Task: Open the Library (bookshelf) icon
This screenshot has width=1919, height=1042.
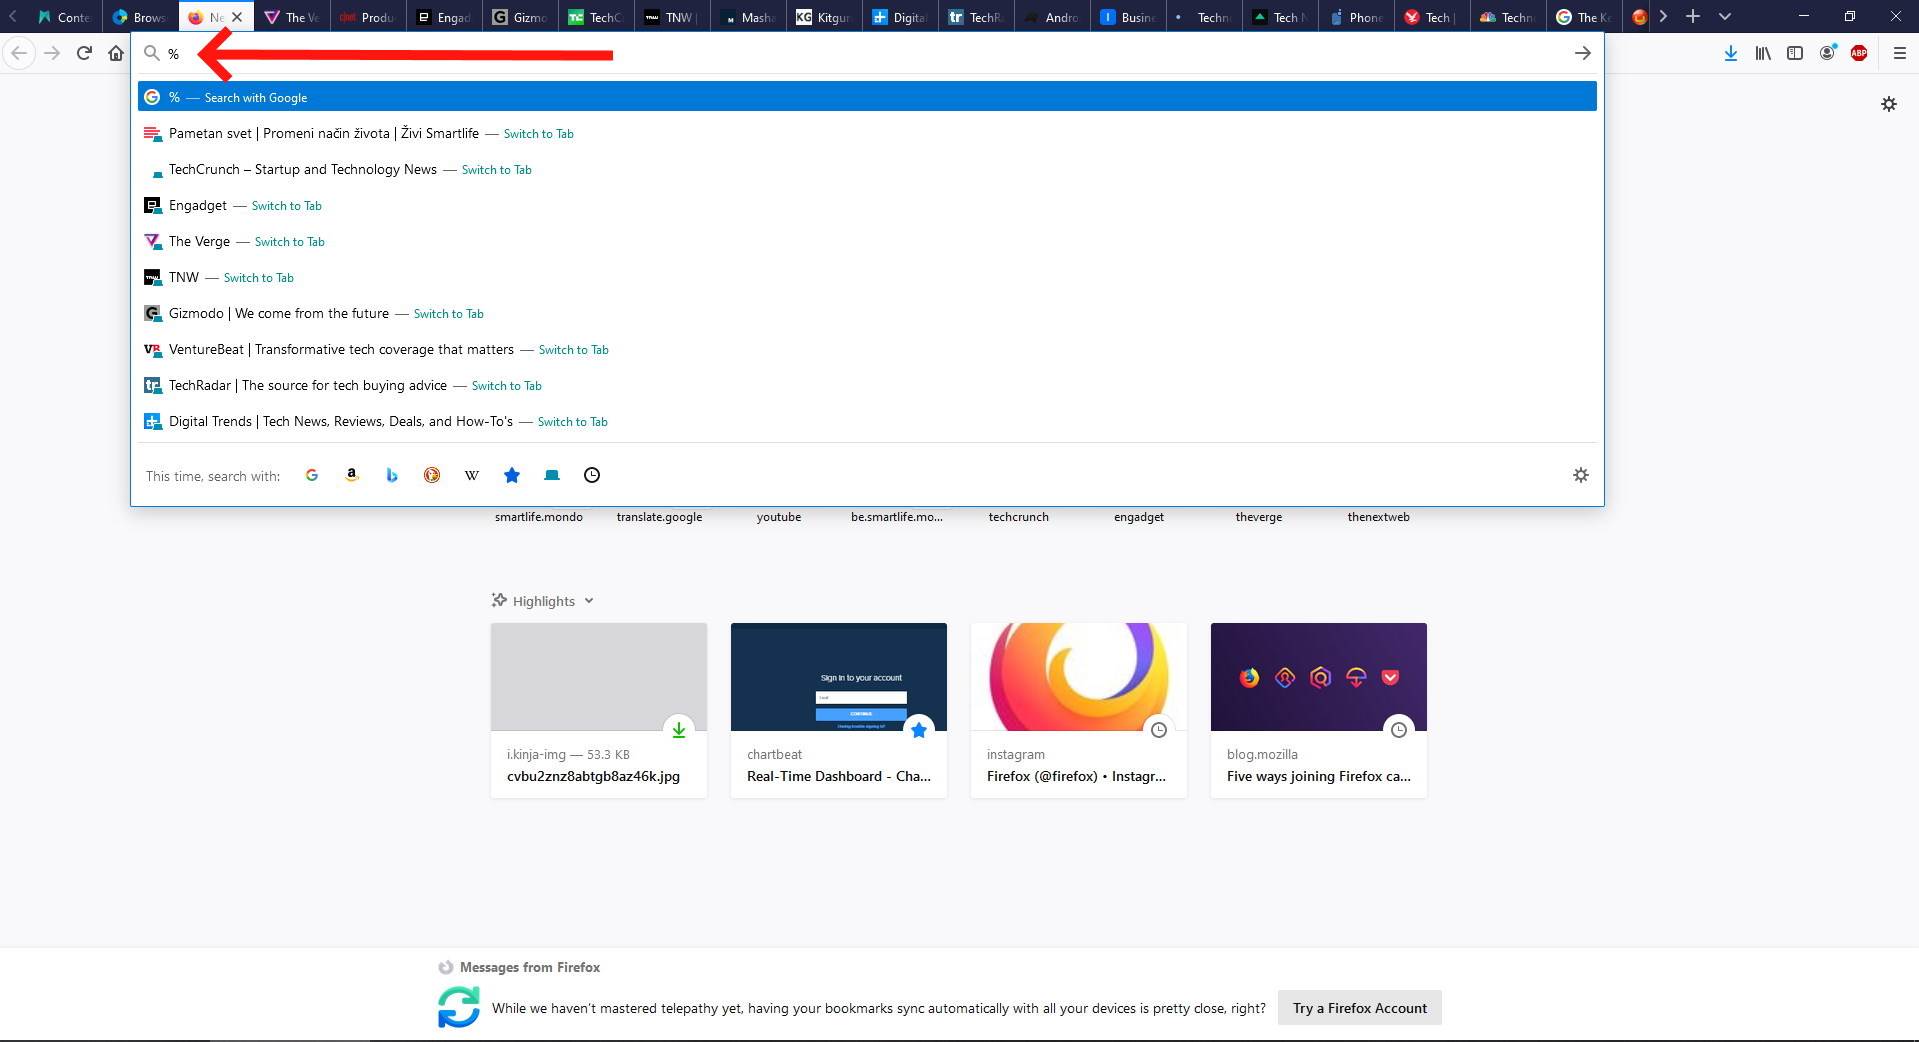Action: pyautogui.click(x=1762, y=53)
